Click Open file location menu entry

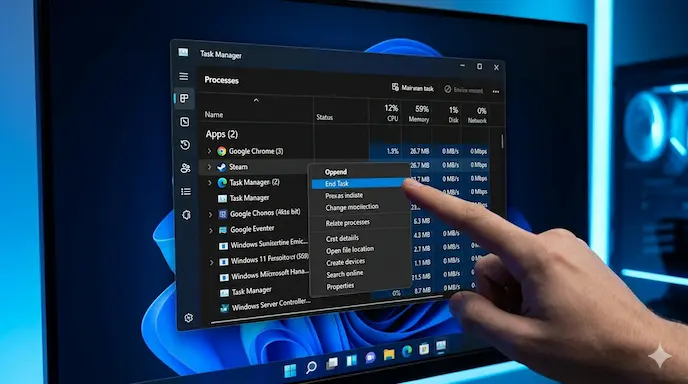tap(350, 250)
